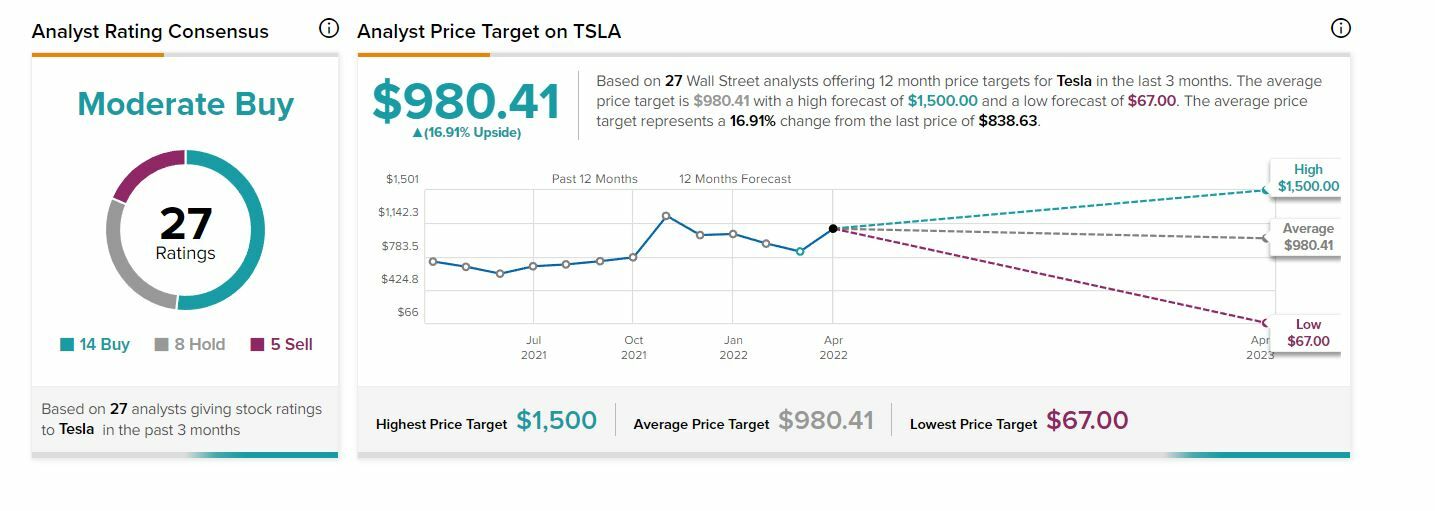This screenshot has height=511, width=1435.
Task: Click the black April 2022 chart data point
Action: [x=833, y=229]
